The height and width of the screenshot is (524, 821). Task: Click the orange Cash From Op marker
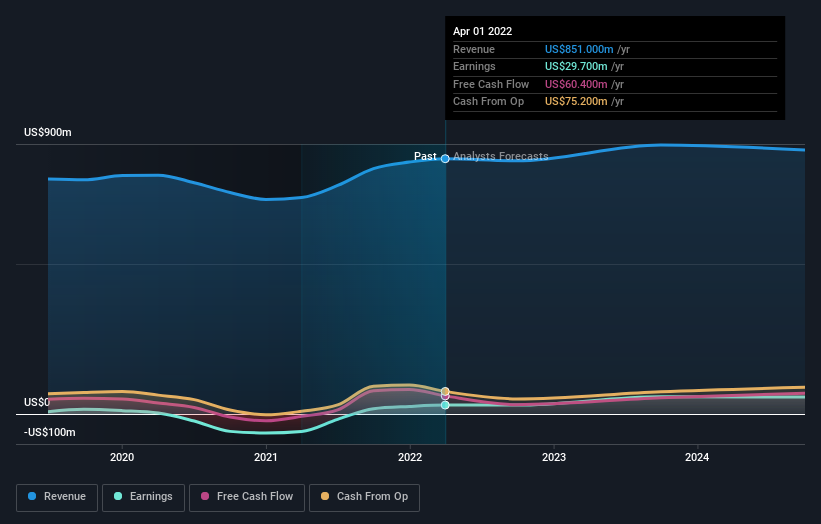[x=445, y=391]
